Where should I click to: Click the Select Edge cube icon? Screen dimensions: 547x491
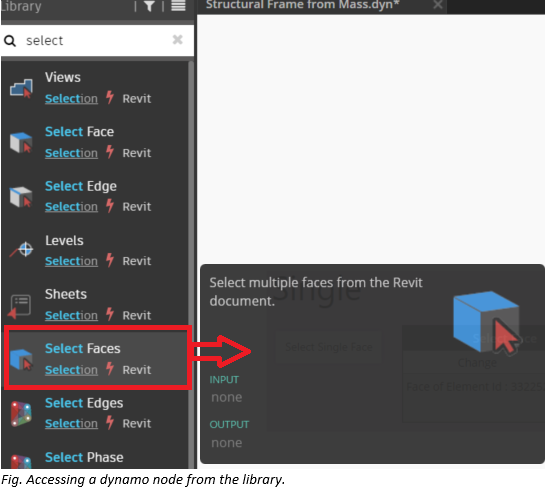pos(21,196)
